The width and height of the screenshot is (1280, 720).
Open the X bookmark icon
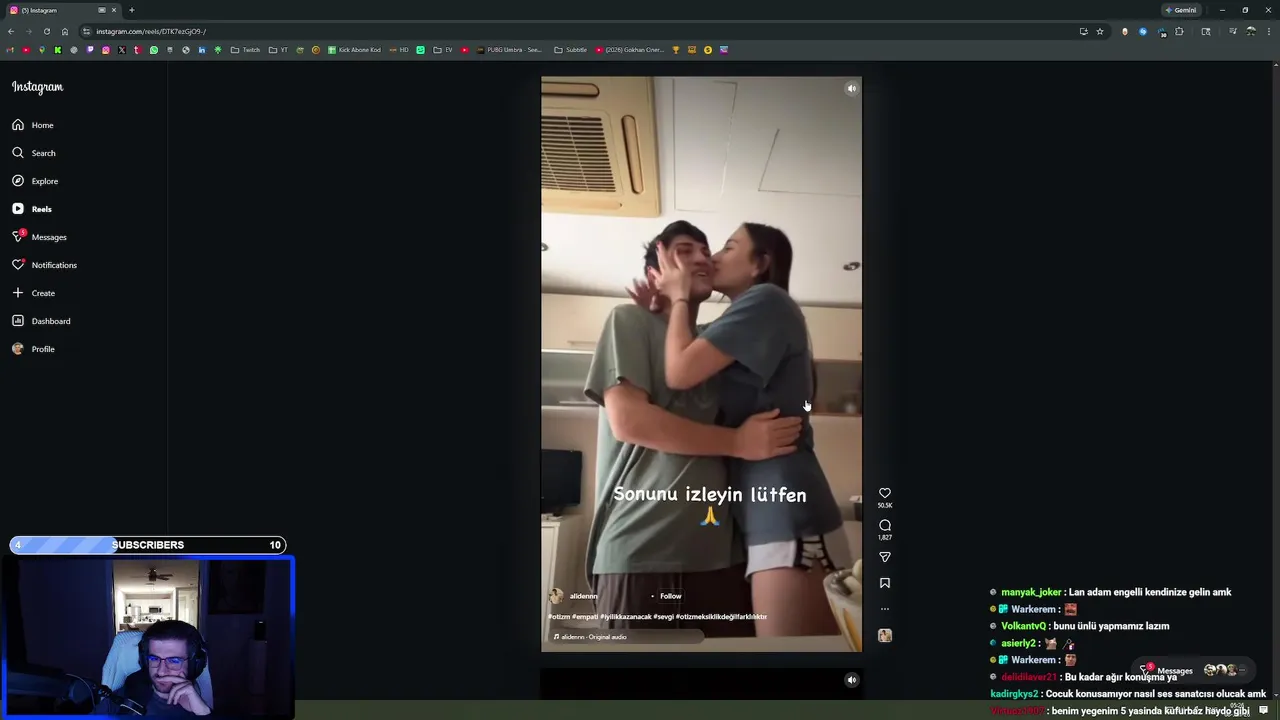122,50
